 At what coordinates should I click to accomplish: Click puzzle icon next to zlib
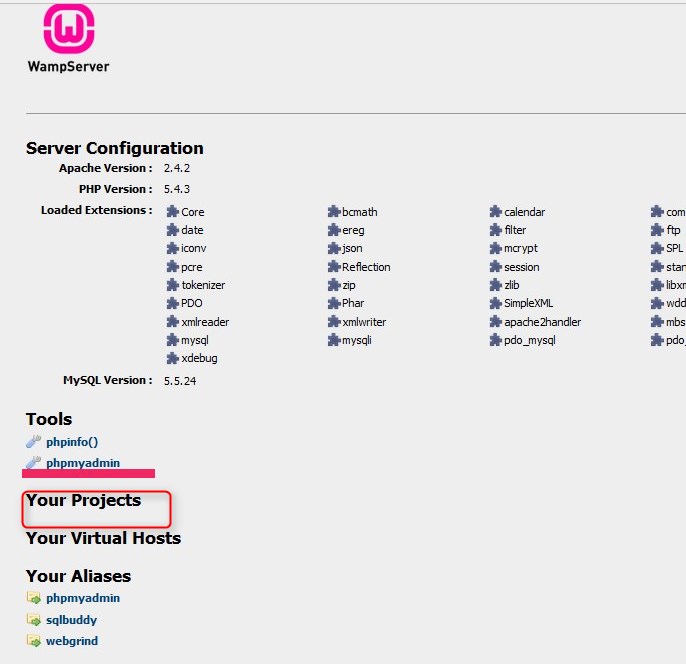pyautogui.click(x=496, y=285)
